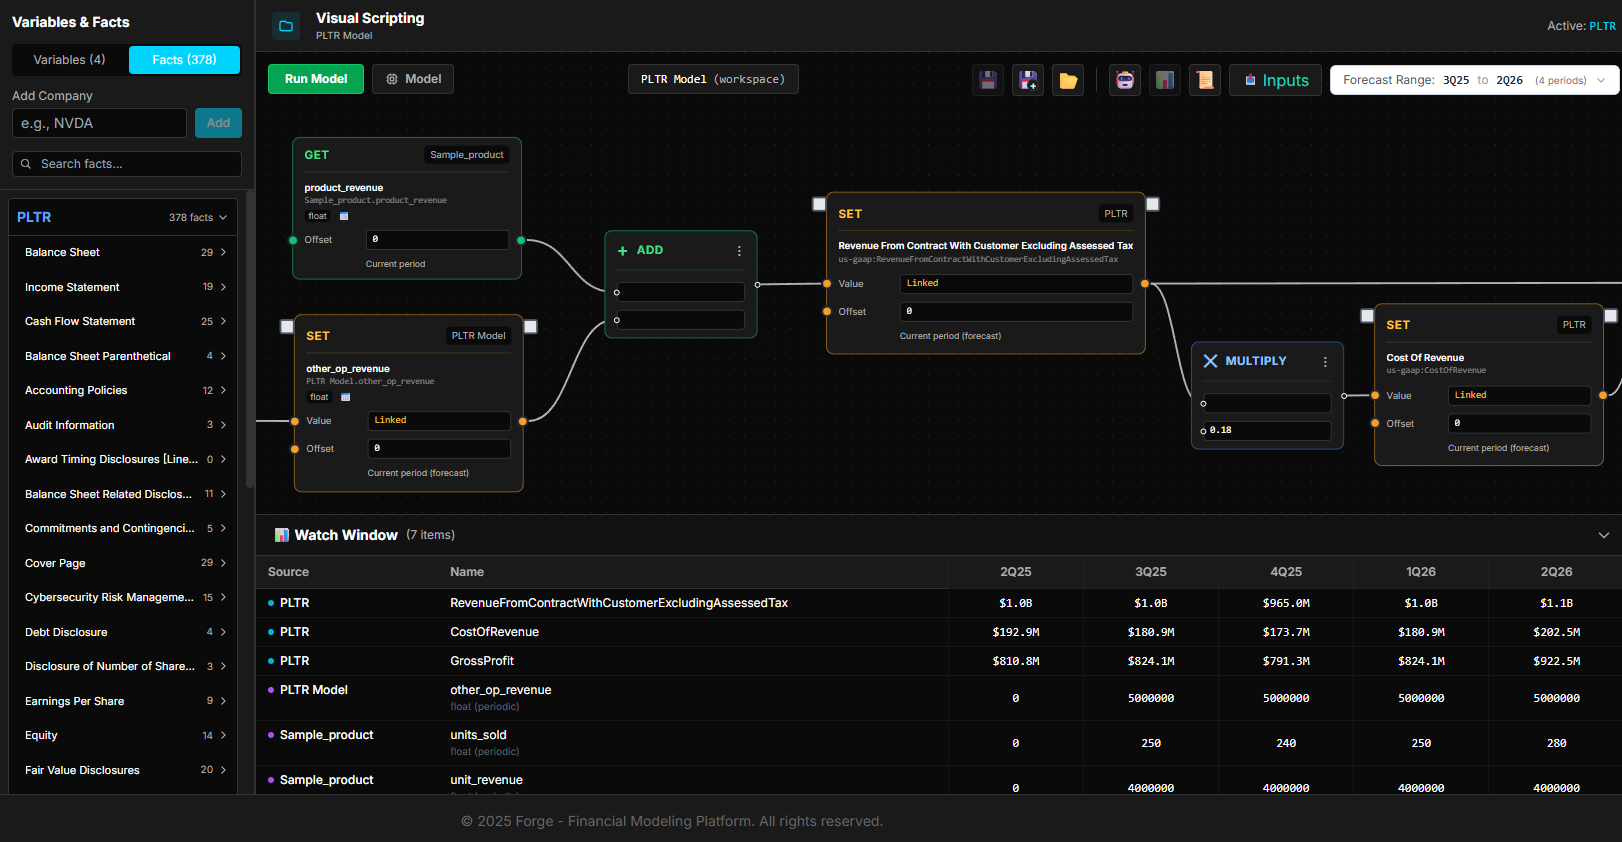The width and height of the screenshot is (1622, 842).
Task: Toggle left square handle of other_op_revenue SET node
Action: 287,326
